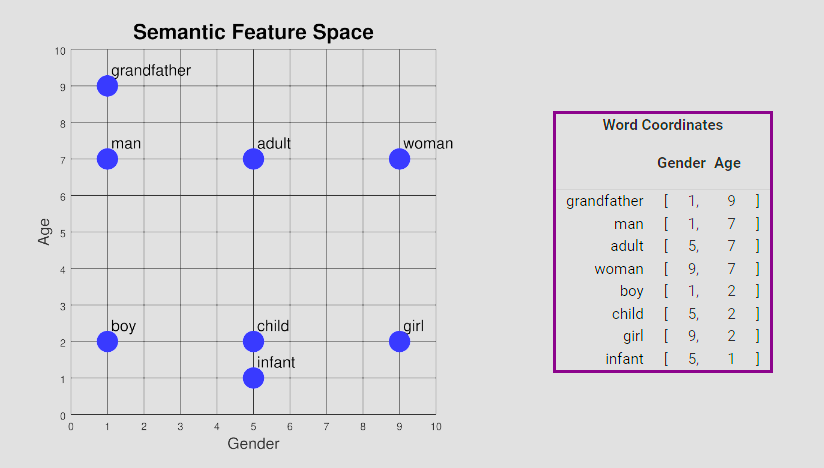
Task: Click the boy row in table
Action: tap(663, 291)
